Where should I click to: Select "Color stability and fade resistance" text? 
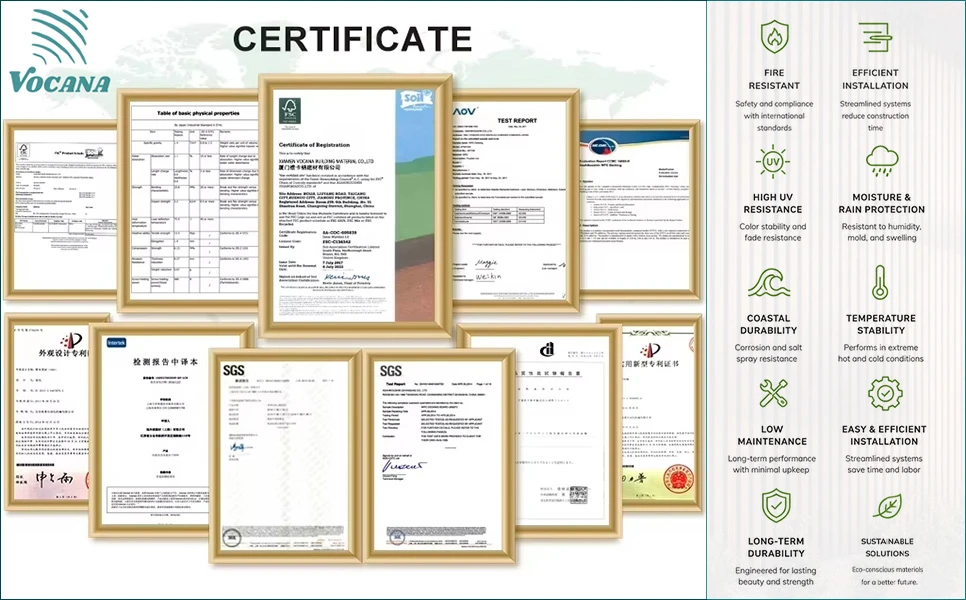[773, 232]
